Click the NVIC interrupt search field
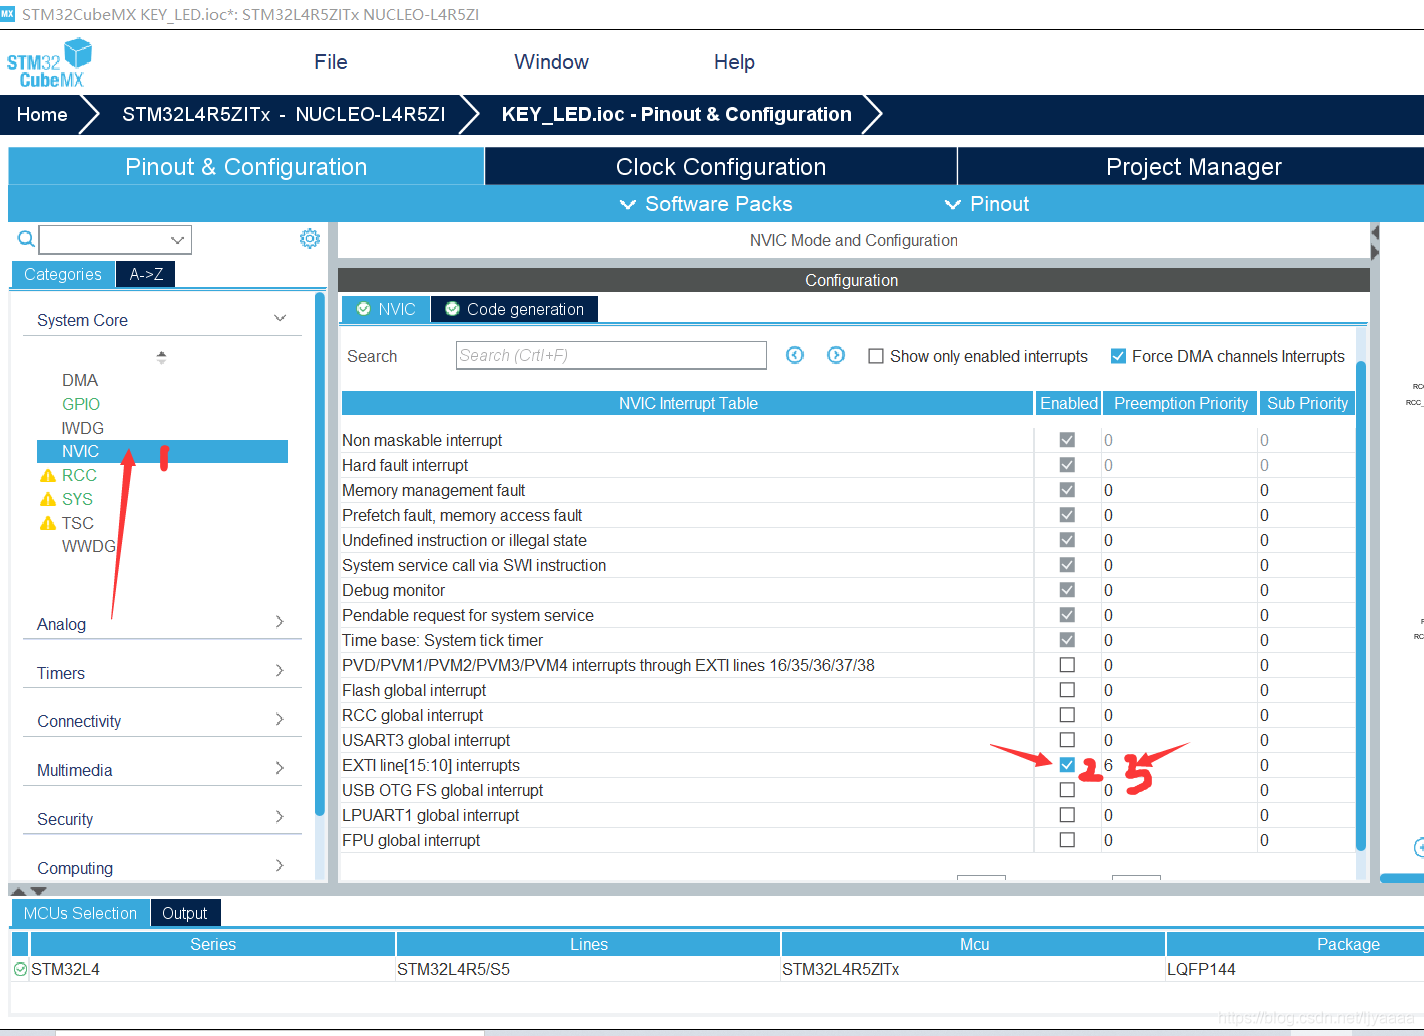1424x1036 pixels. [x=611, y=355]
